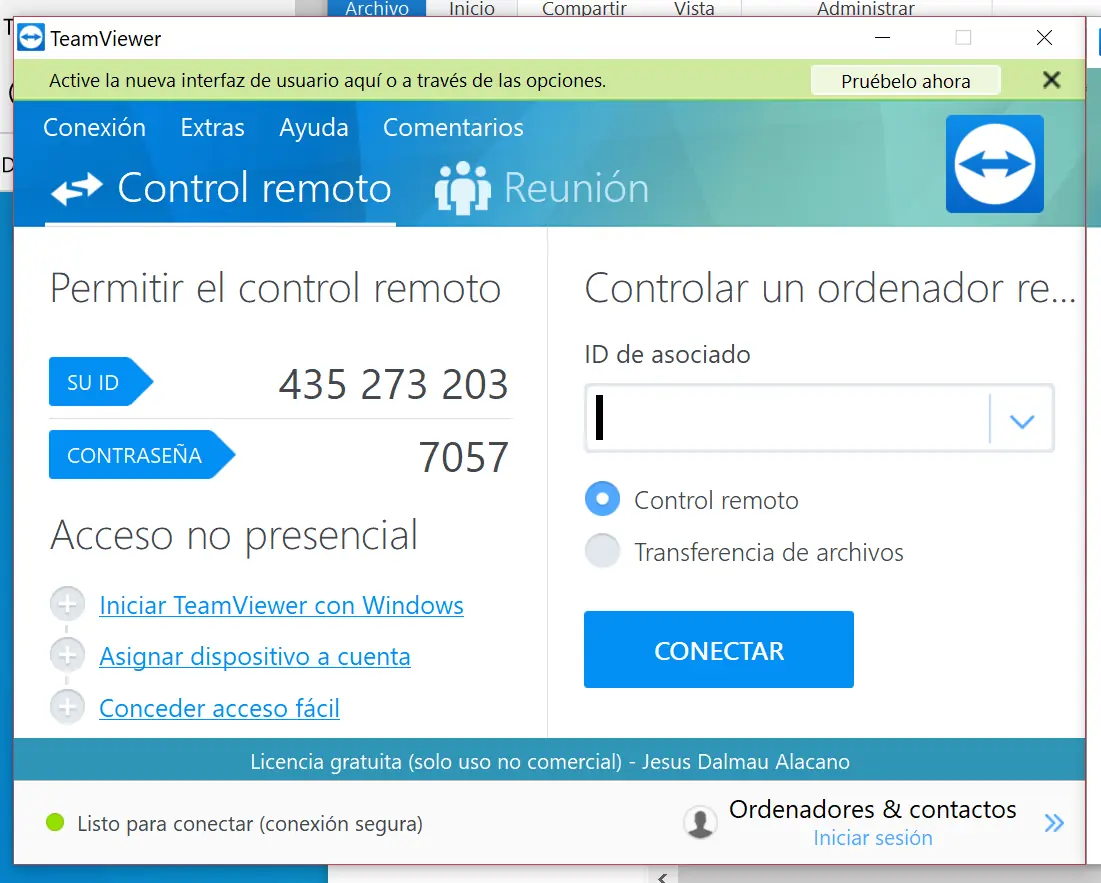Open the ID de asociado dropdown
Viewport: 1101px width, 883px height.
(x=1021, y=418)
